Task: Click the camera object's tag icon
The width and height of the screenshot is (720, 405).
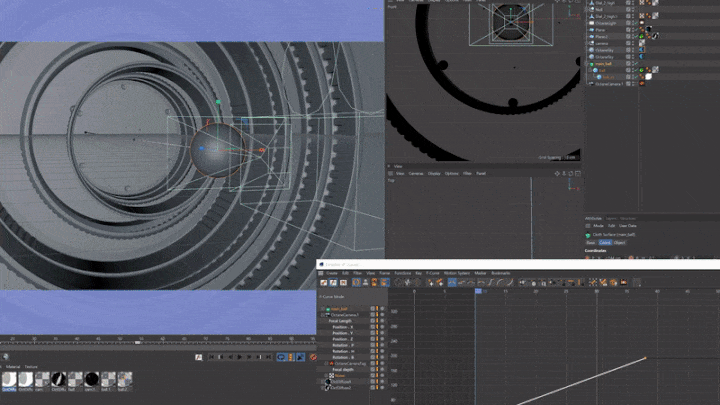Action: [642, 43]
